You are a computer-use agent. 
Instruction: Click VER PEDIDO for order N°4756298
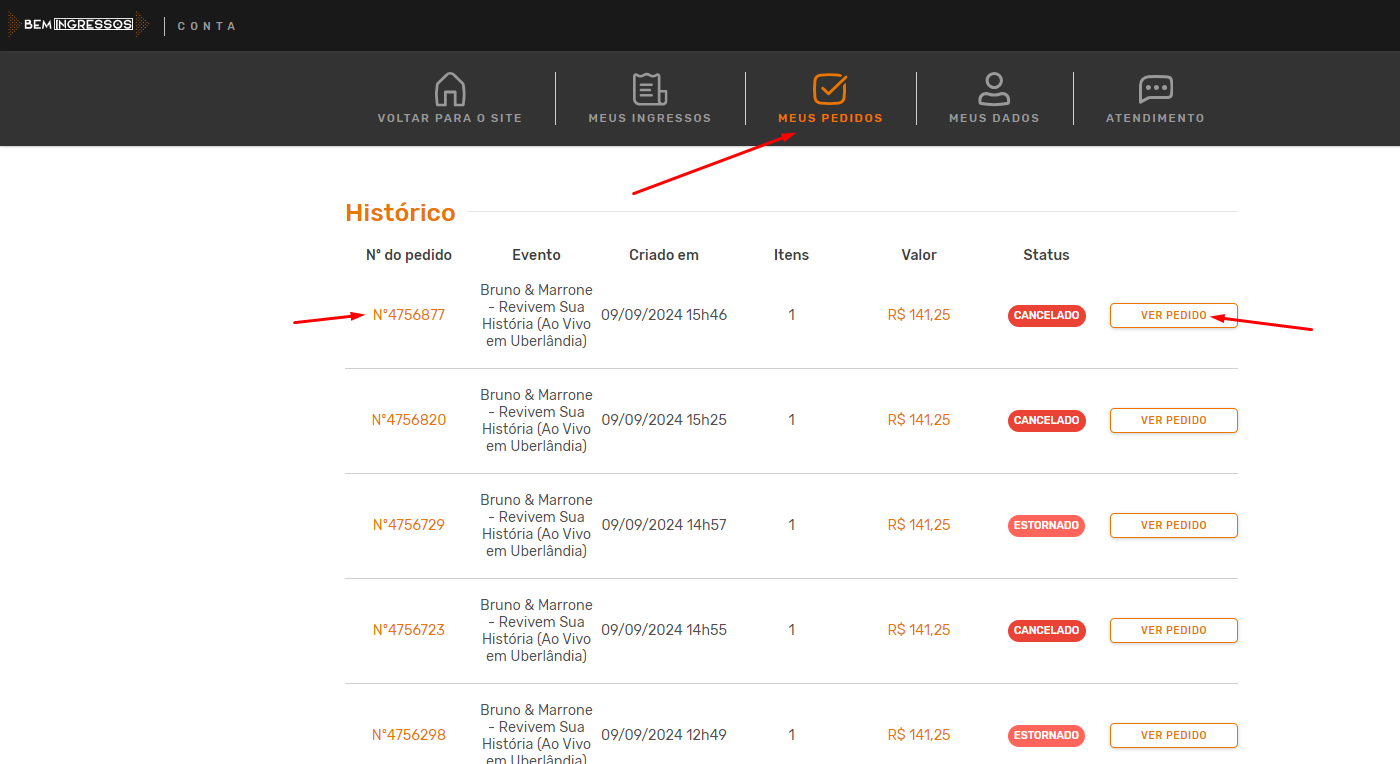tap(1174, 735)
